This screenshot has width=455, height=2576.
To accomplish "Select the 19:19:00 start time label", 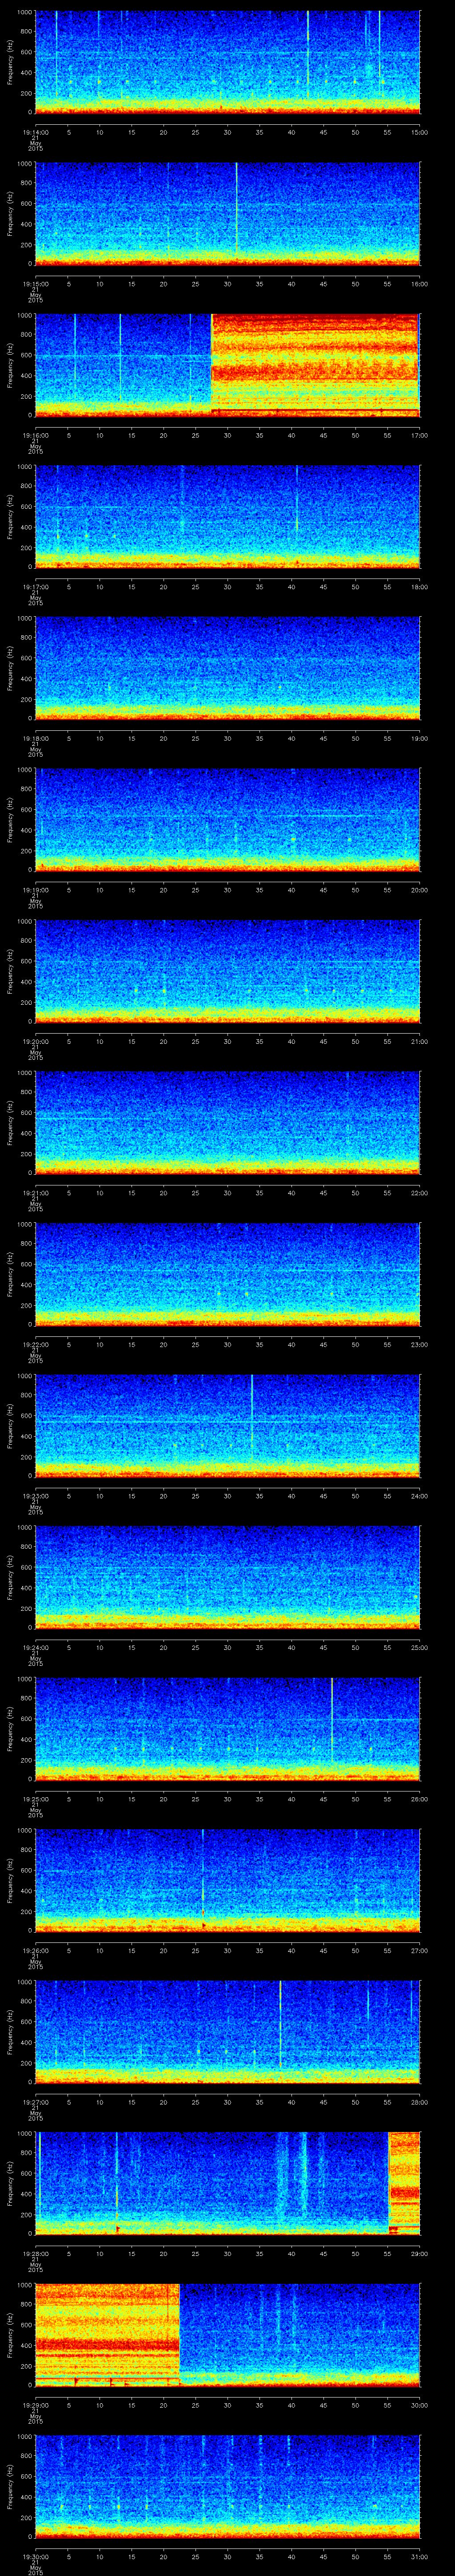I will tap(35, 890).
